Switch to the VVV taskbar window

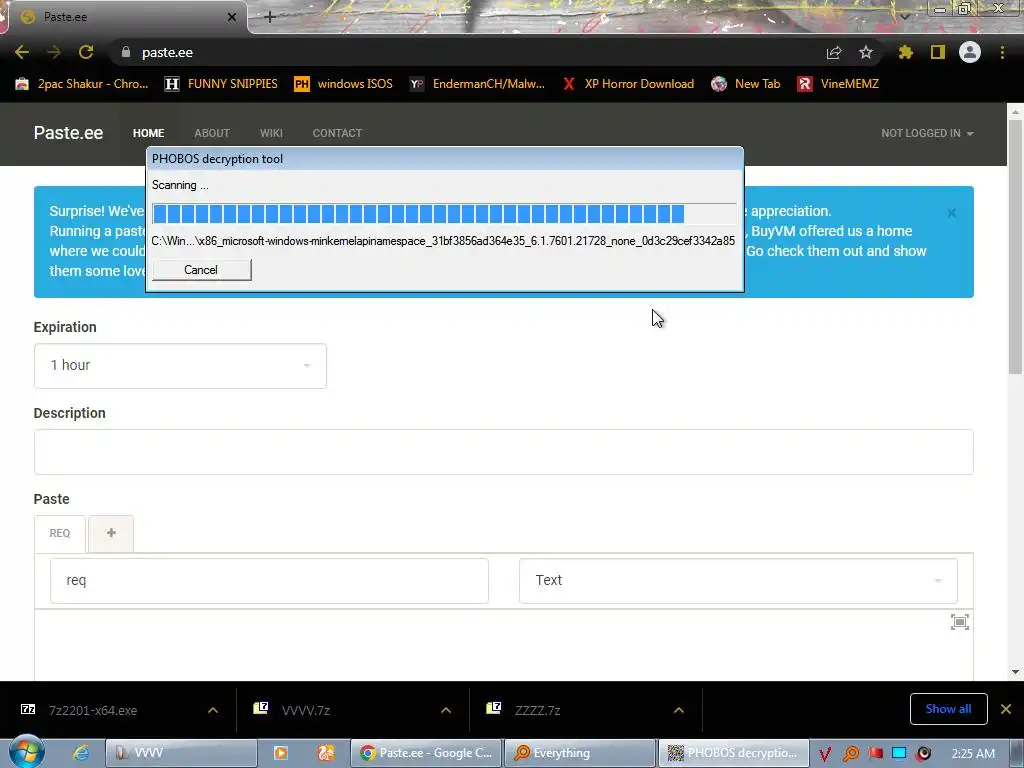click(181, 753)
